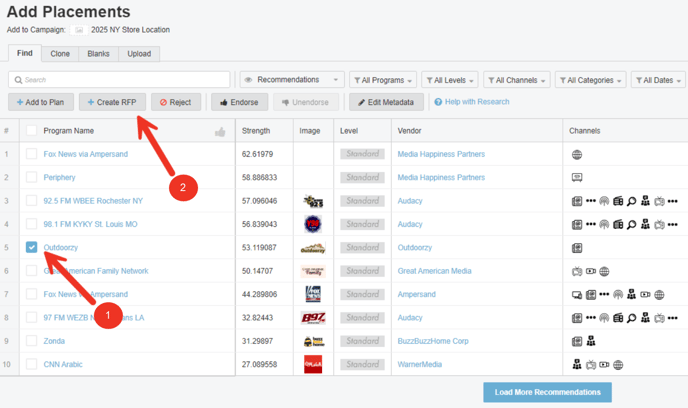Click the TV channel icon for Great American Media
The width and height of the screenshot is (688, 408).
pyautogui.click(x=577, y=272)
